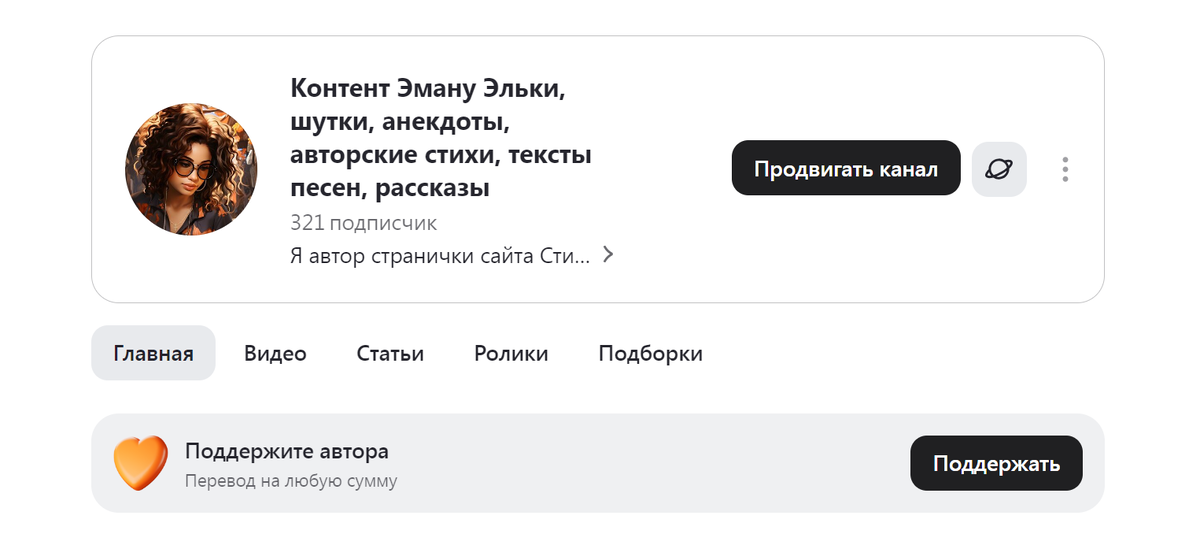This screenshot has width=1200, height=534.
Task: Switch to the Главная tab
Action: point(153,353)
